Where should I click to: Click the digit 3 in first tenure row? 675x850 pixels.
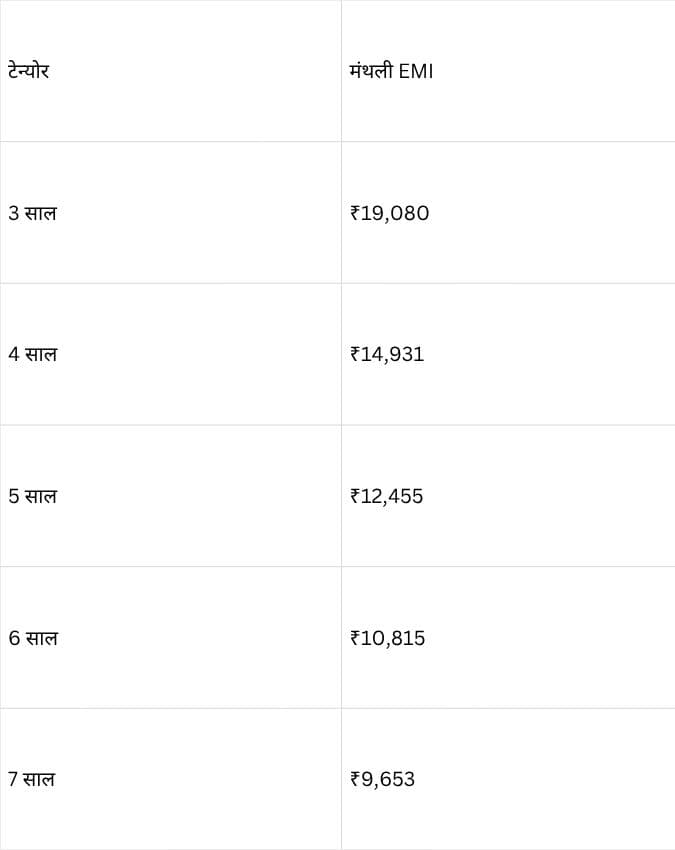[14, 213]
